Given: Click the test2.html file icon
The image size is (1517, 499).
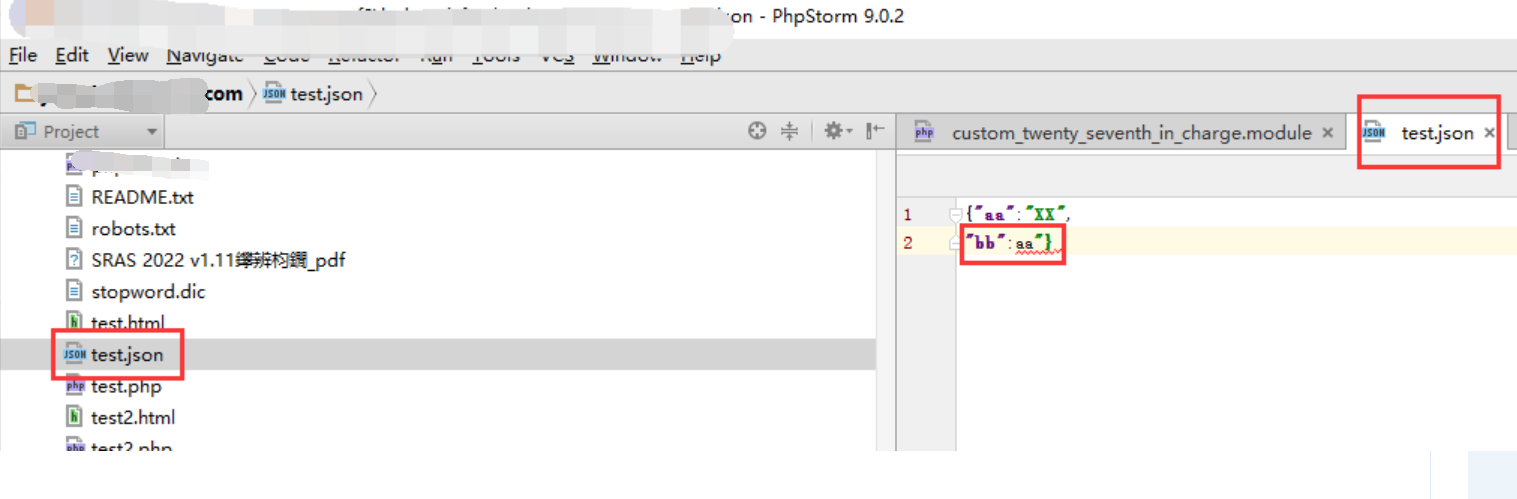Looking at the screenshot, I should [74, 417].
